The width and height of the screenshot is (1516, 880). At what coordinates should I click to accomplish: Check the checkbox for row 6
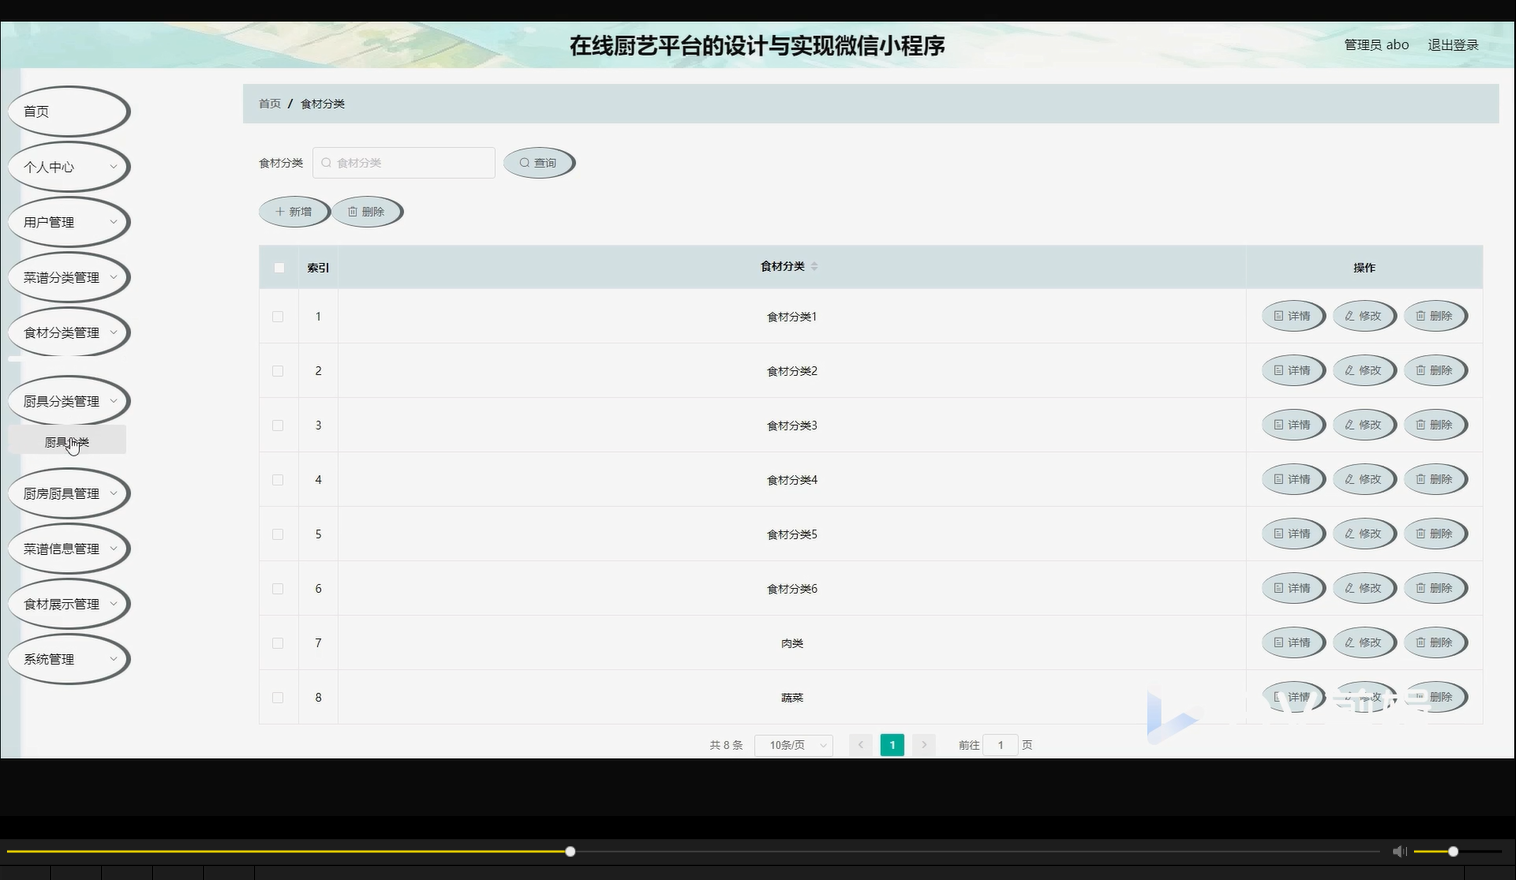(278, 589)
